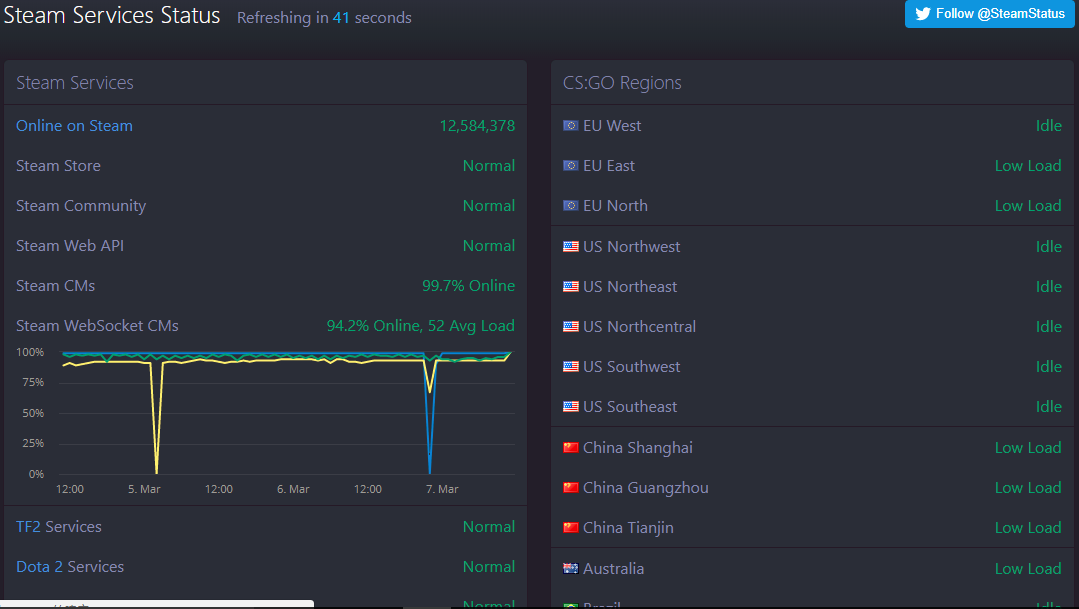This screenshot has height=609, width=1079.
Task: Click the CS:GO Regions panel heading
Action: point(622,83)
